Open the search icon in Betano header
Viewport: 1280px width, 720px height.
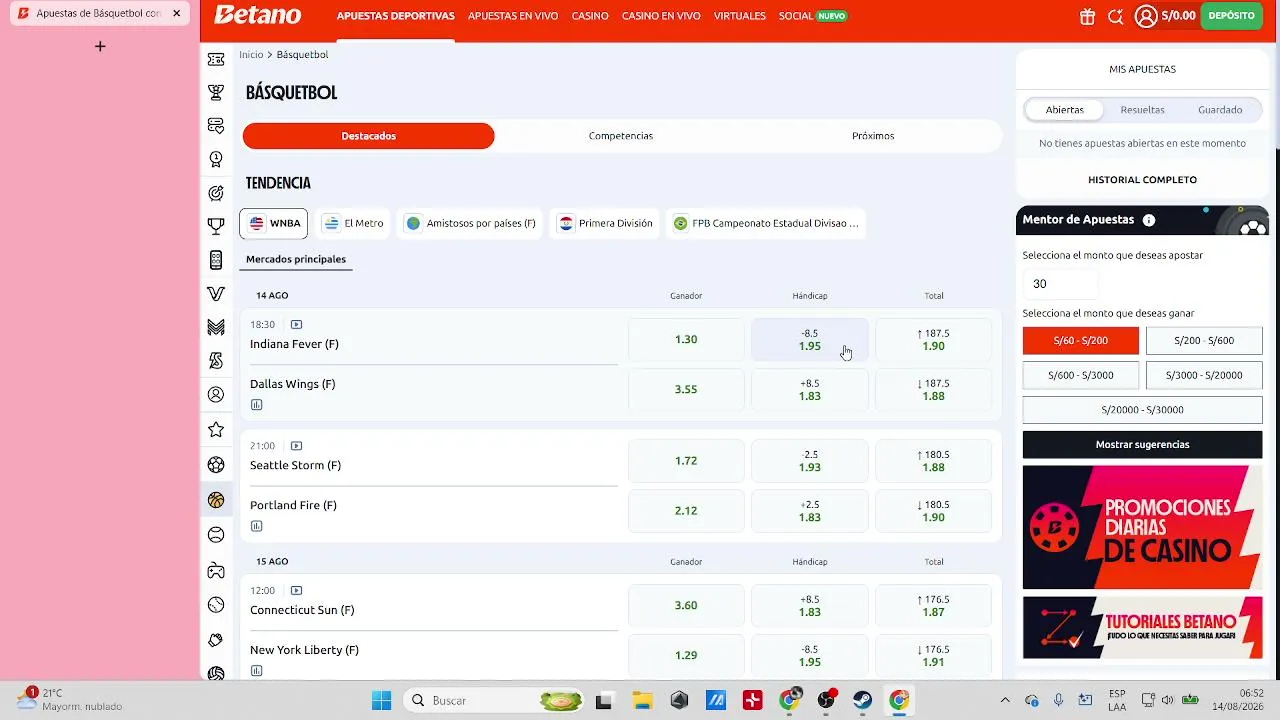coord(1115,16)
